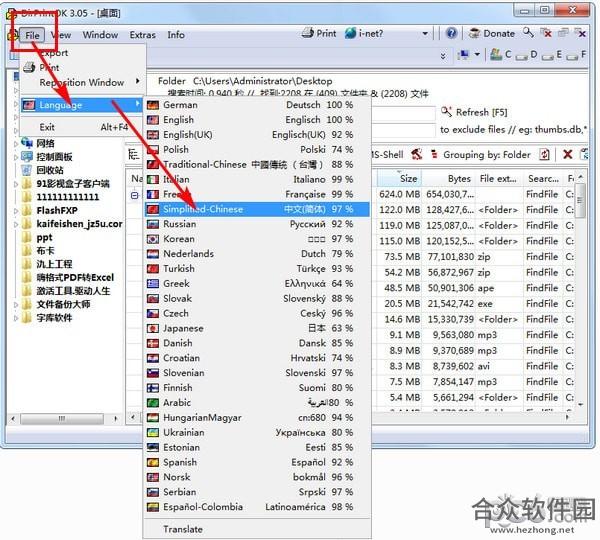
Task: Select Estonian language
Action: 256,448
